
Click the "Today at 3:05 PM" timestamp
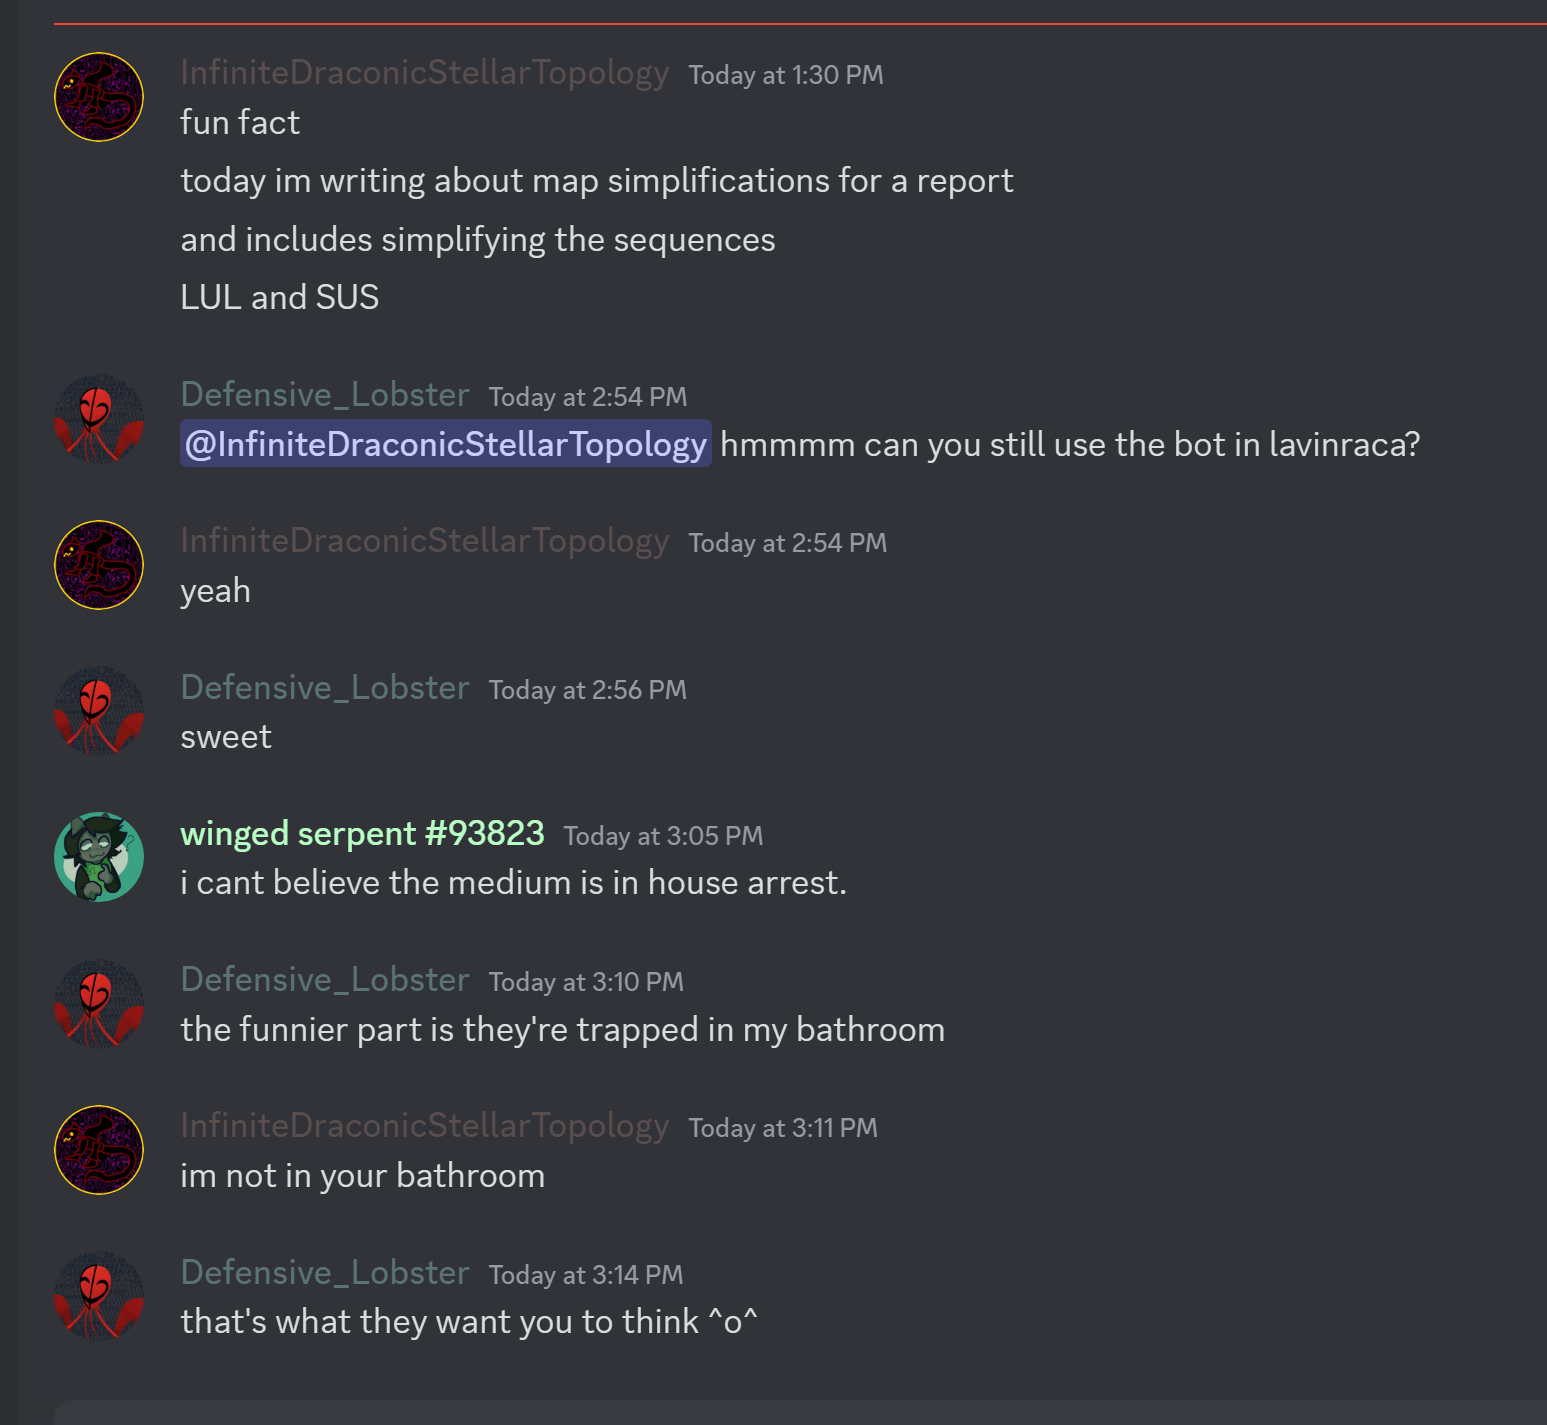tap(663, 836)
